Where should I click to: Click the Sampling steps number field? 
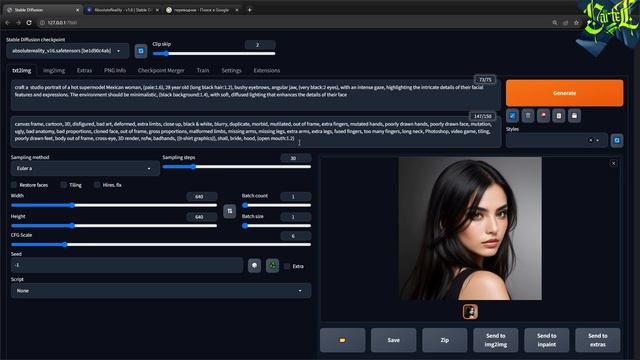click(296, 158)
